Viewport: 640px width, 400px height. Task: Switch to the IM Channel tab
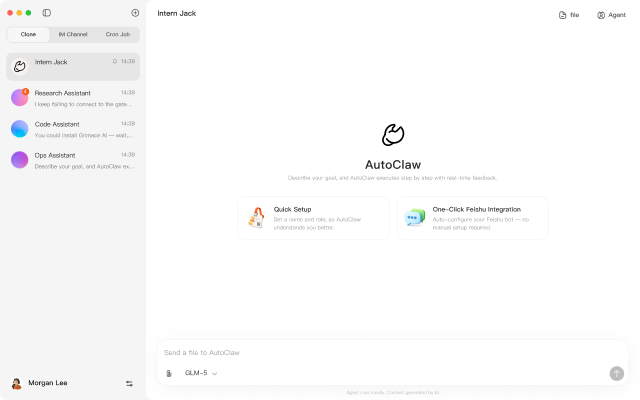coord(73,34)
